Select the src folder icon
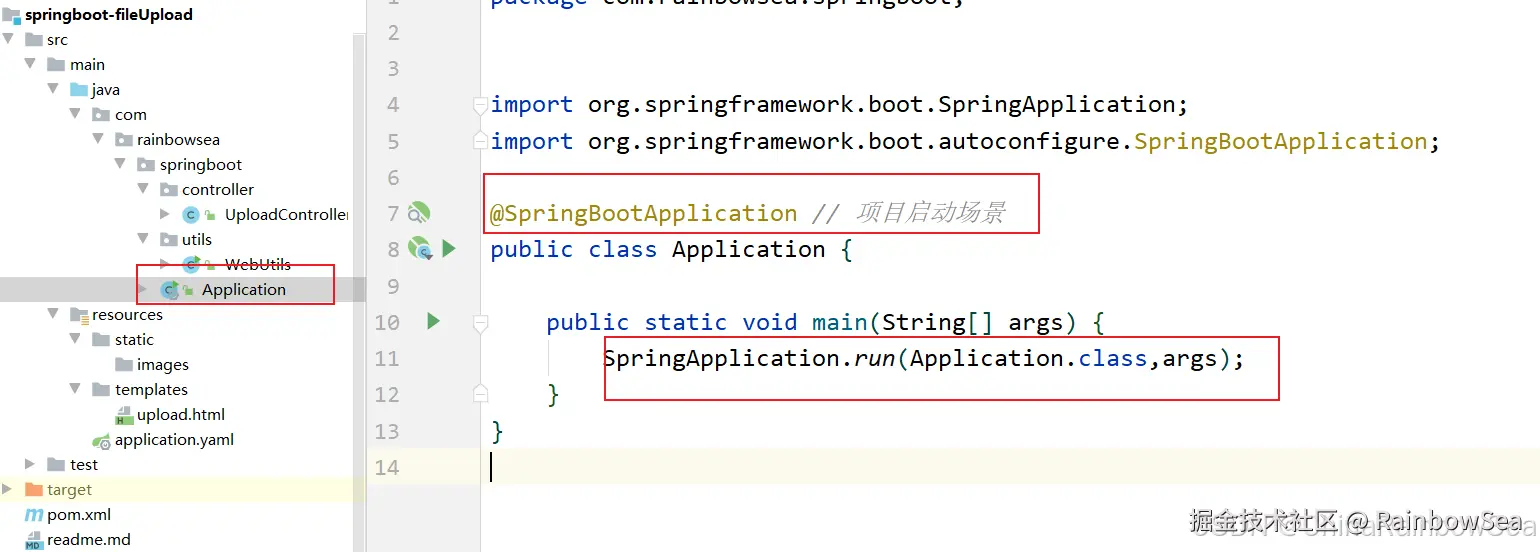 pos(33,40)
